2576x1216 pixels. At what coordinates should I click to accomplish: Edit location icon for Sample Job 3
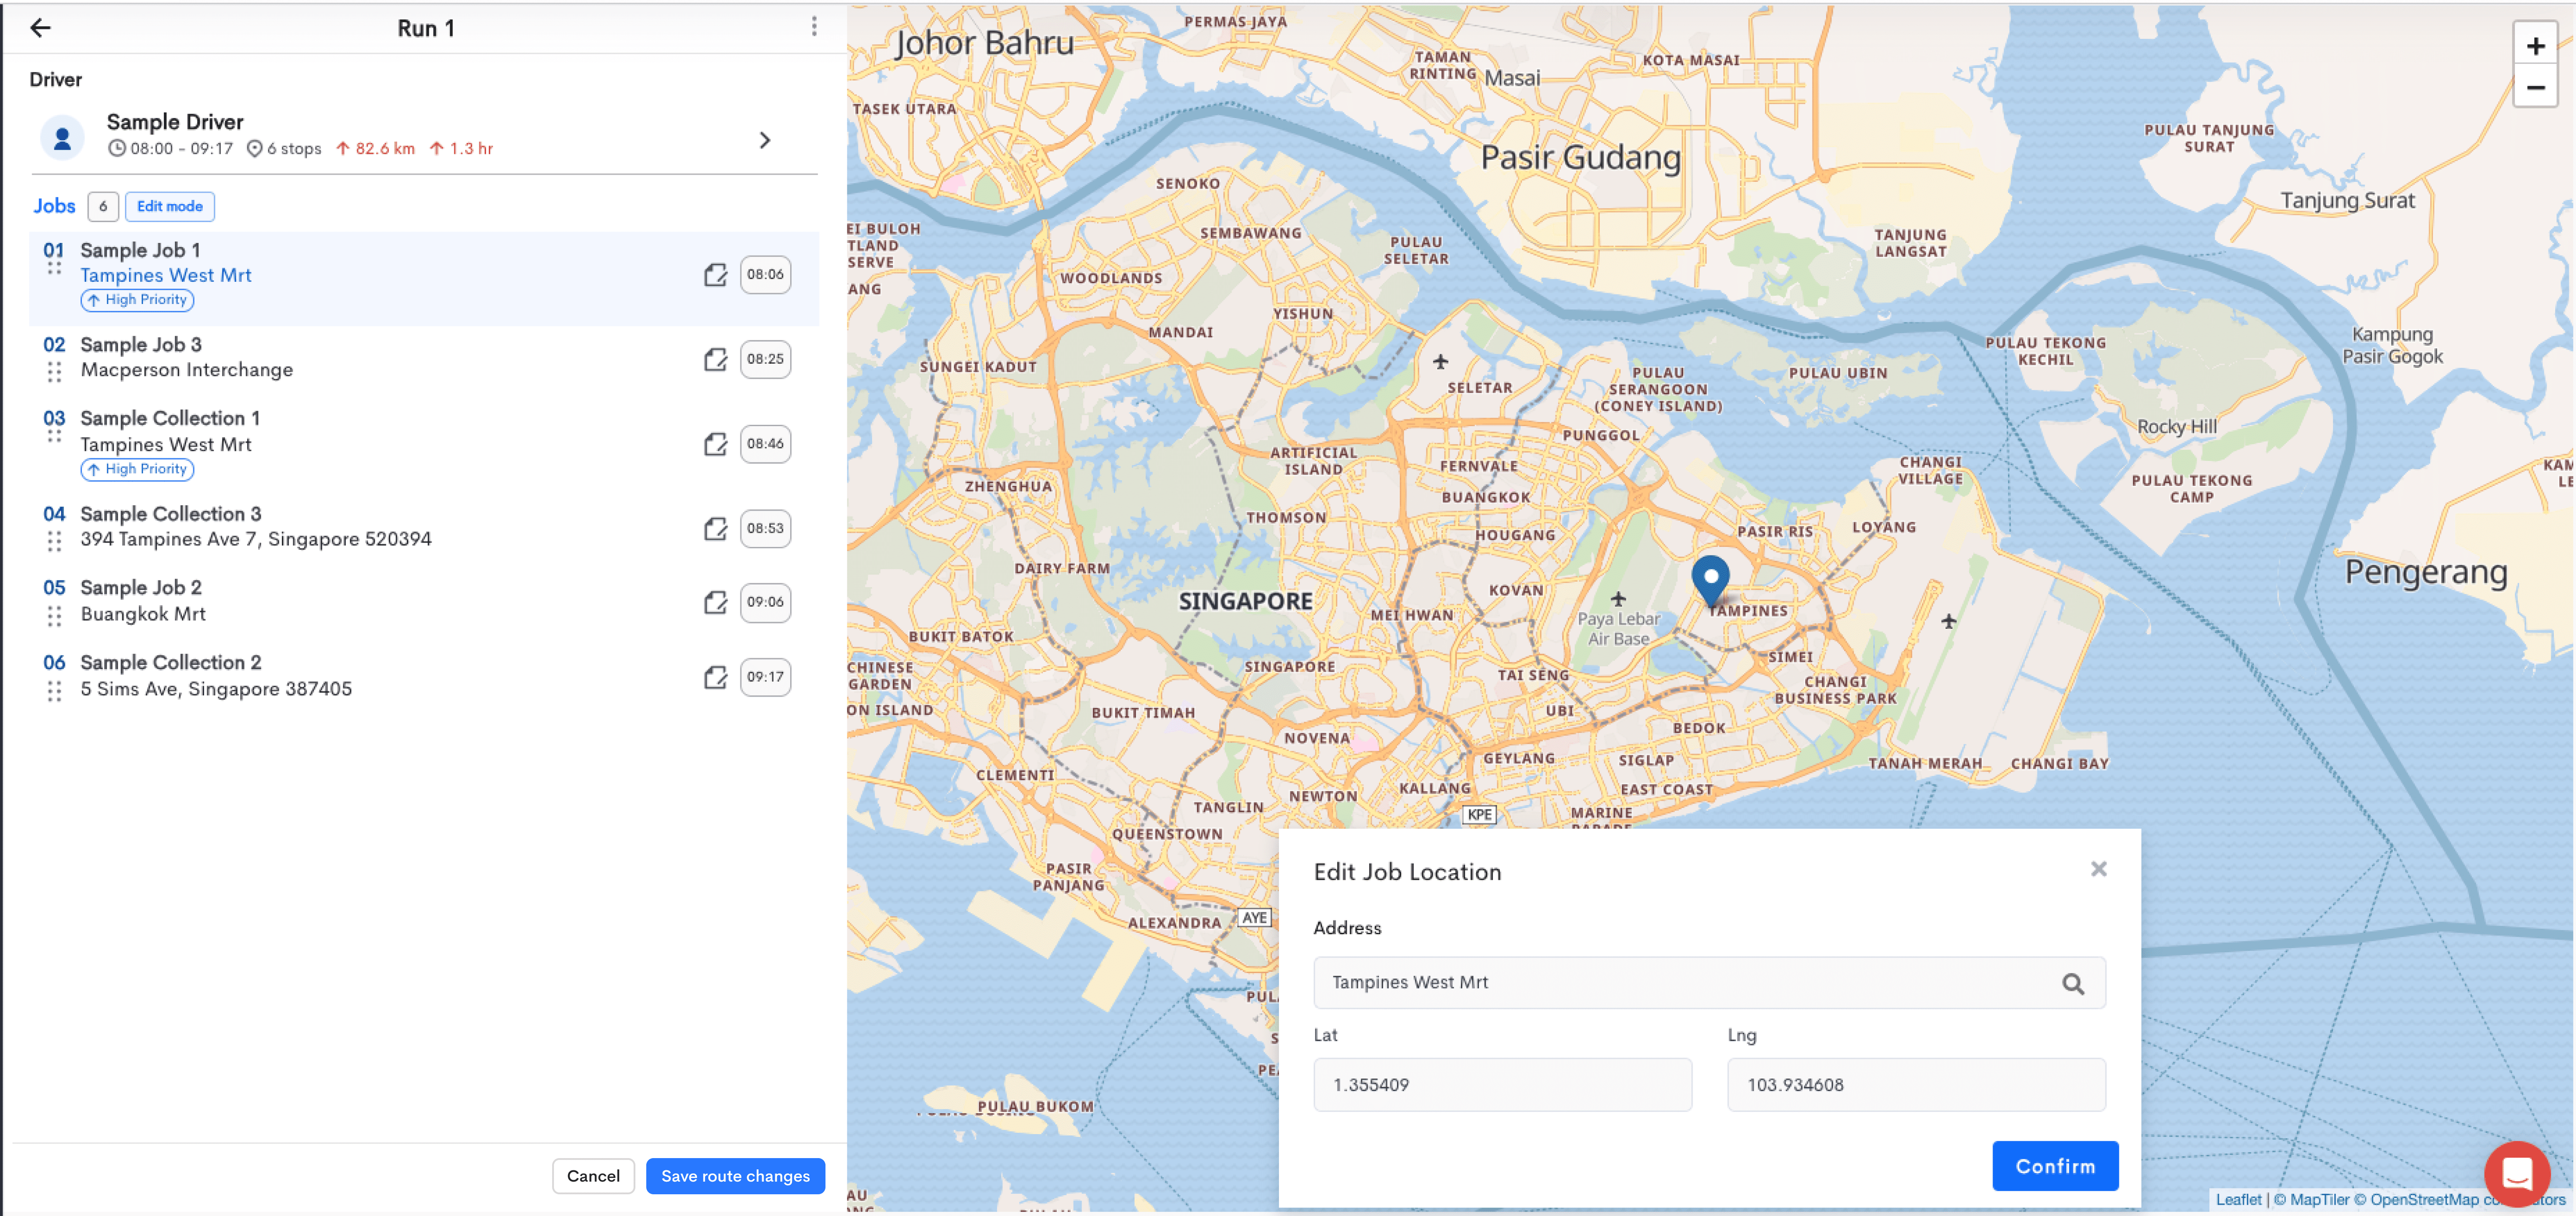tap(715, 359)
